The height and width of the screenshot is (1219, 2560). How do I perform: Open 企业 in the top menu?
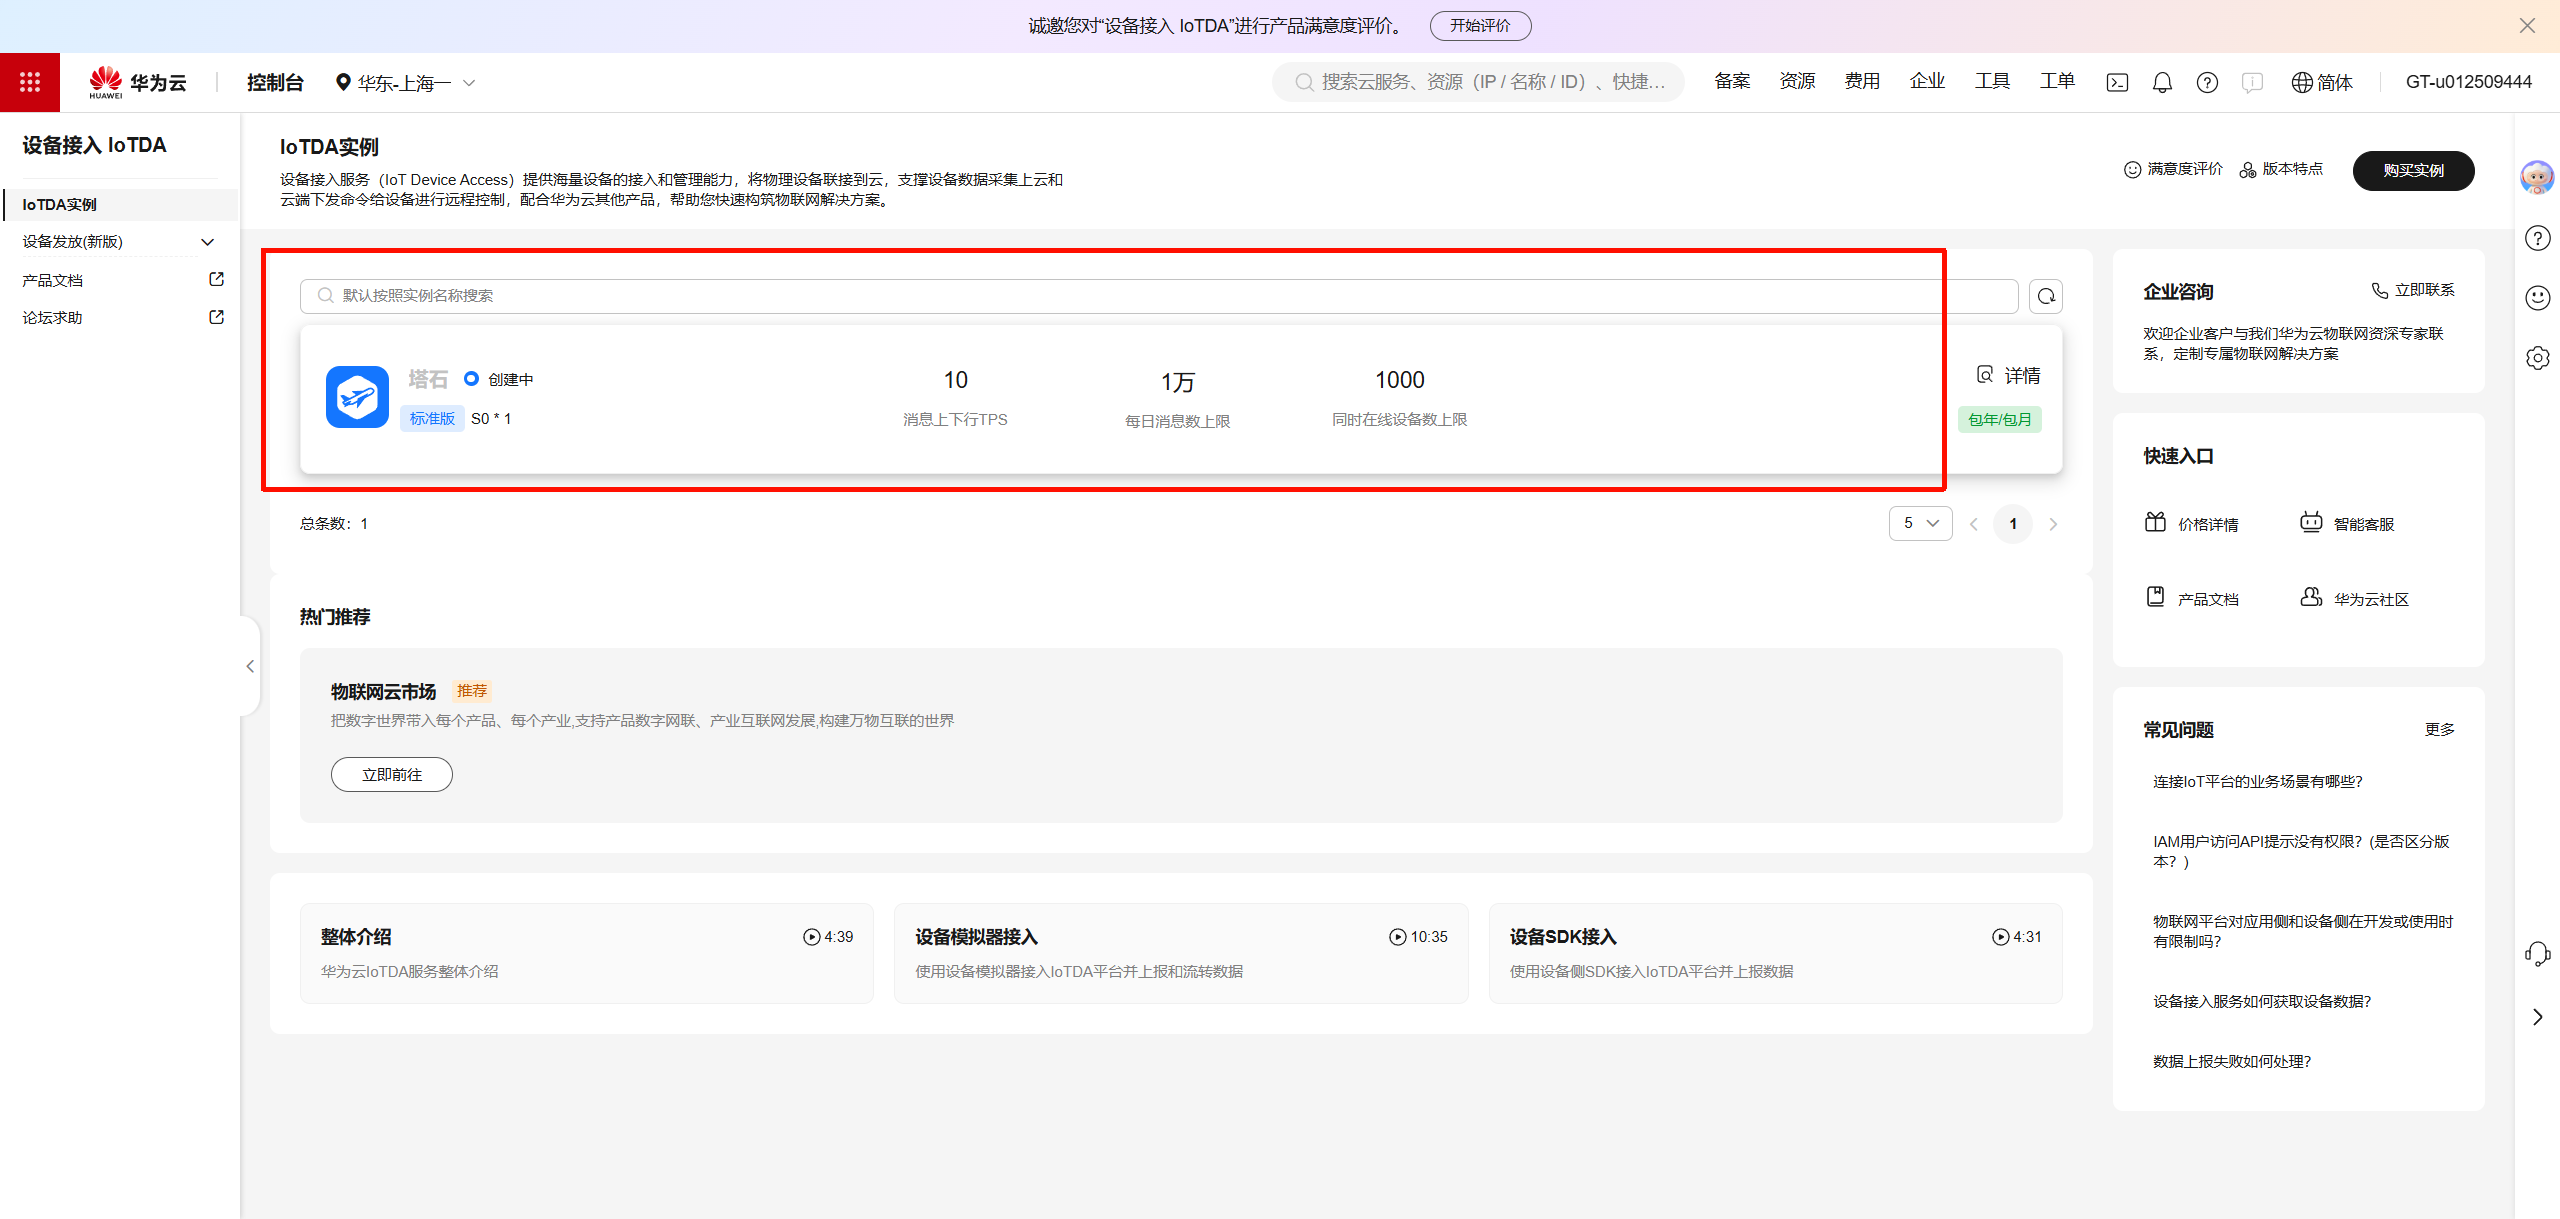tap(1927, 82)
